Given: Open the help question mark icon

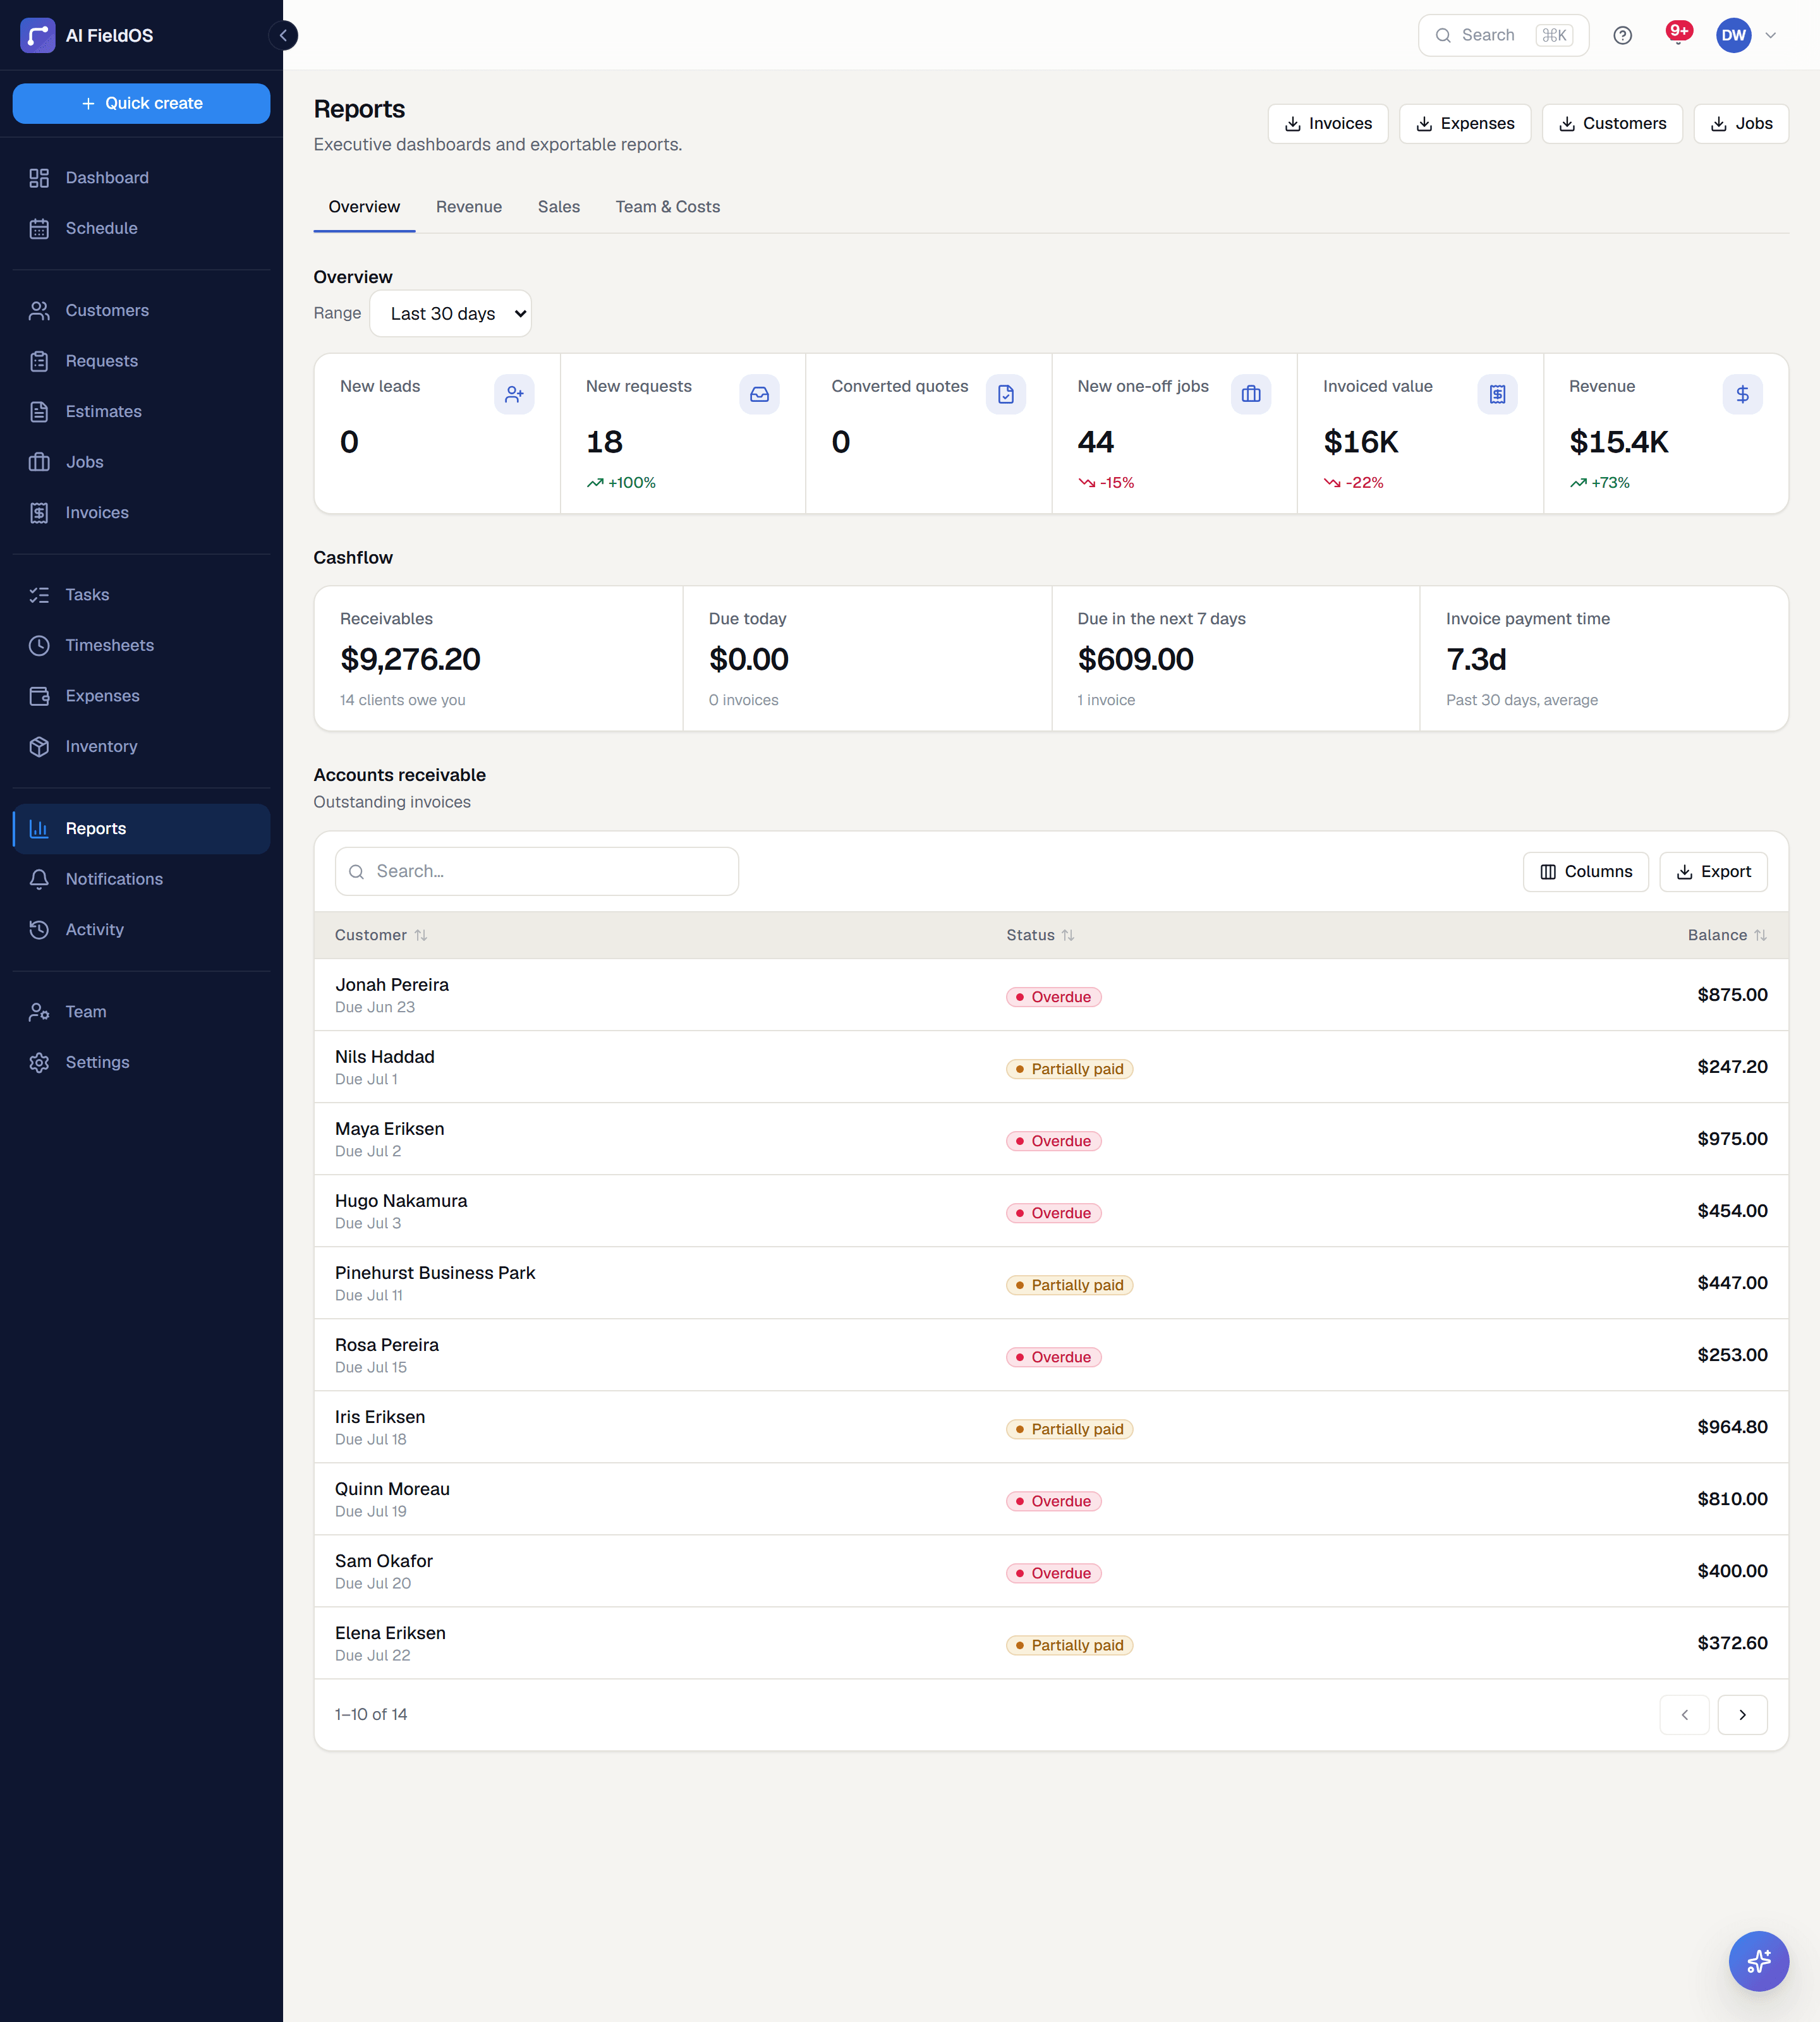Looking at the screenshot, I should pyautogui.click(x=1622, y=36).
